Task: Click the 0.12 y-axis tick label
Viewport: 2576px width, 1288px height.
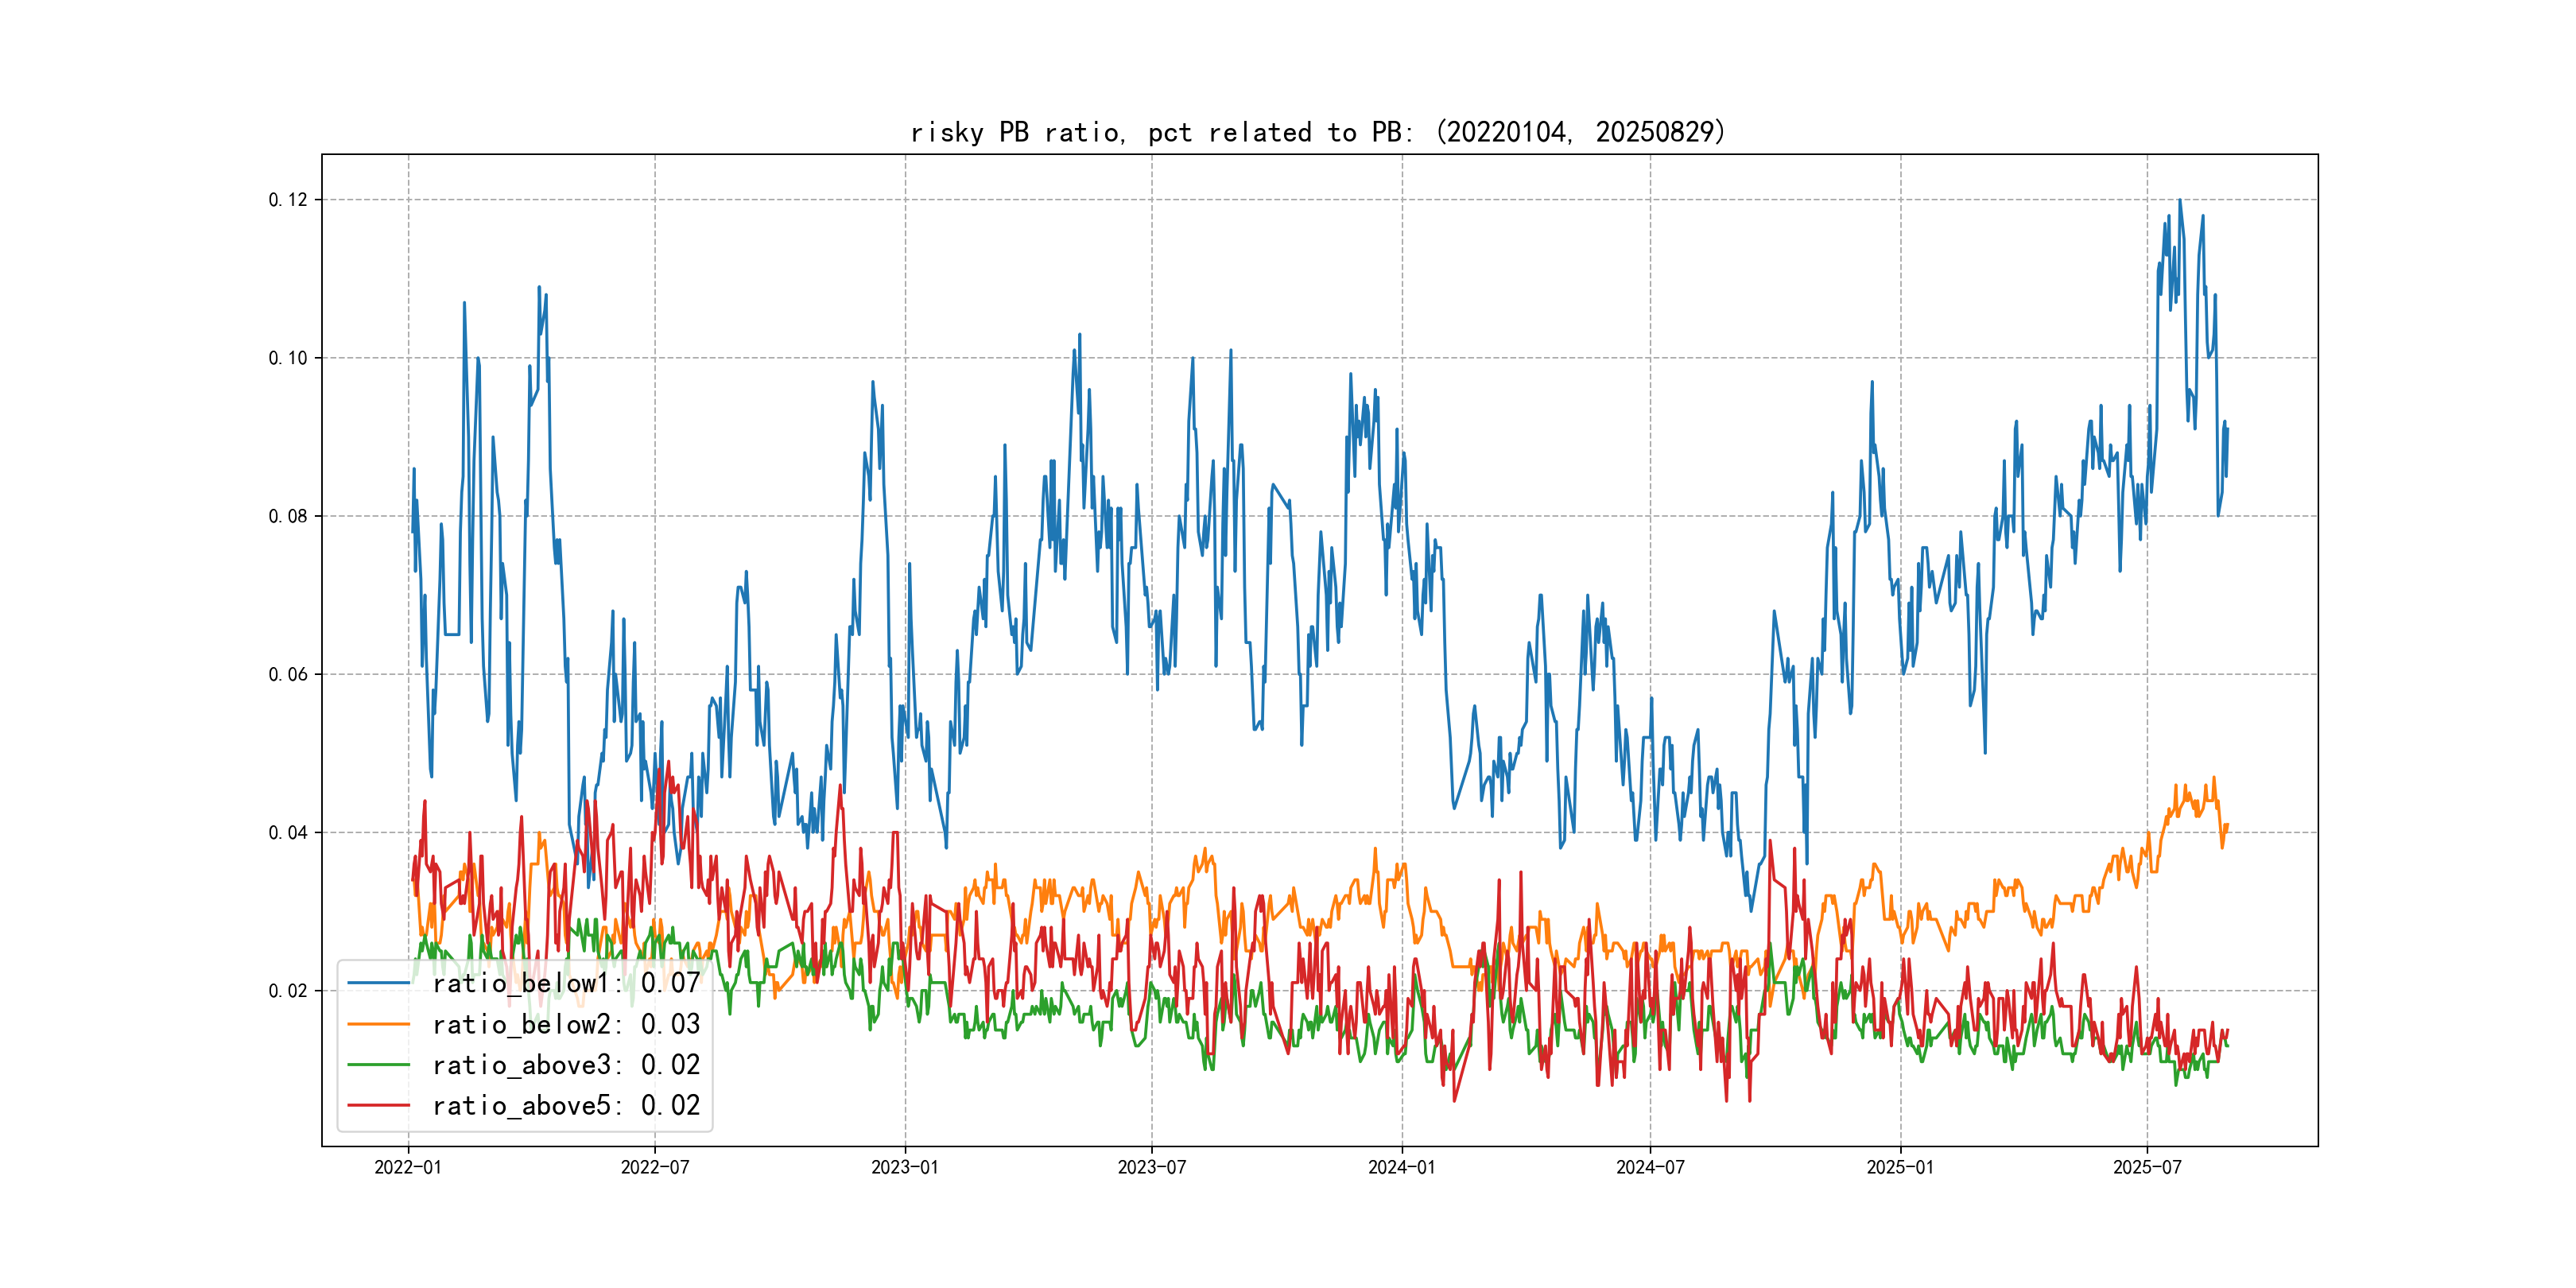Action: [x=288, y=200]
